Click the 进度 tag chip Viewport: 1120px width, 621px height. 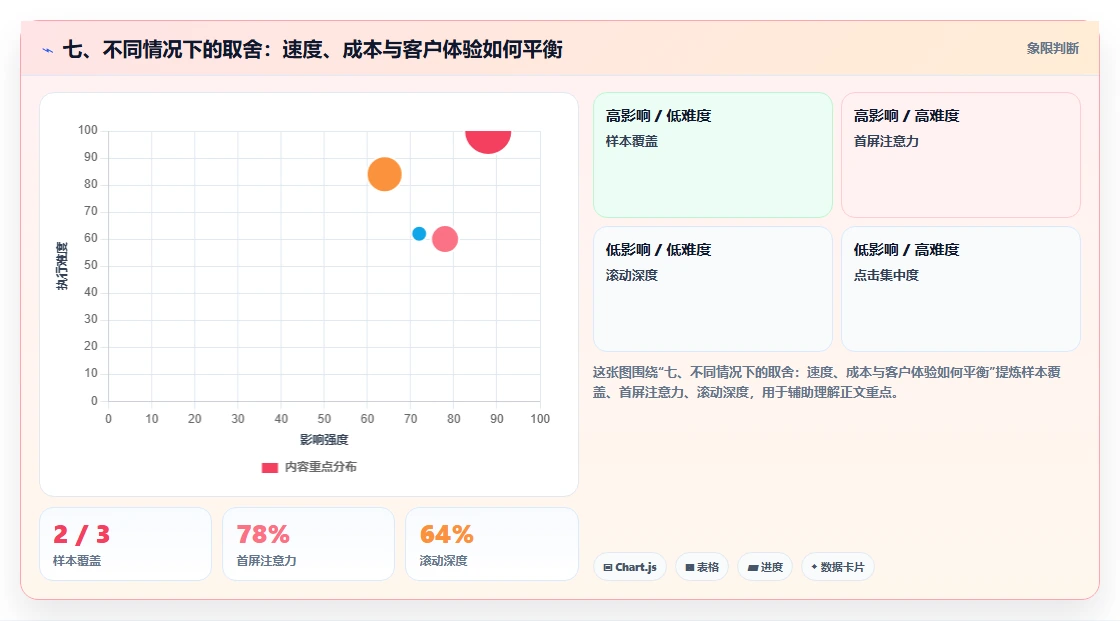pyautogui.click(x=765, y=567)
